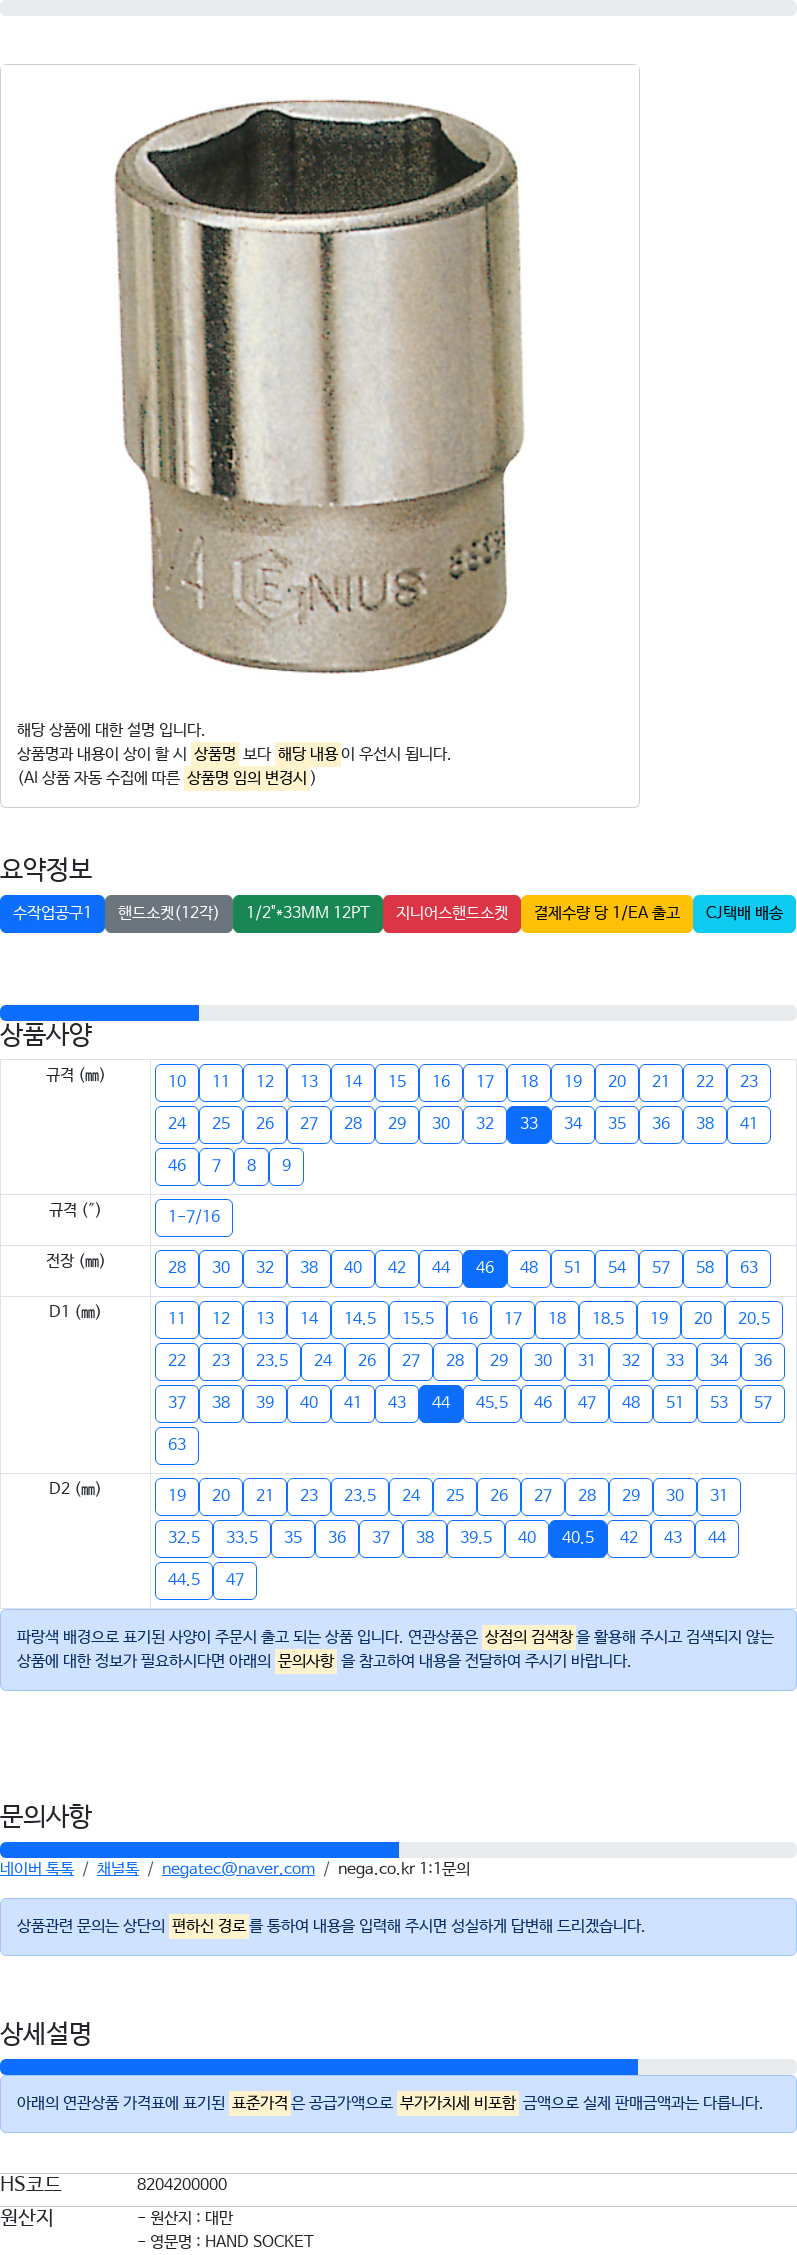
Task: Click the 상품사양 progress bar
Action: [x=398, y=1013]
